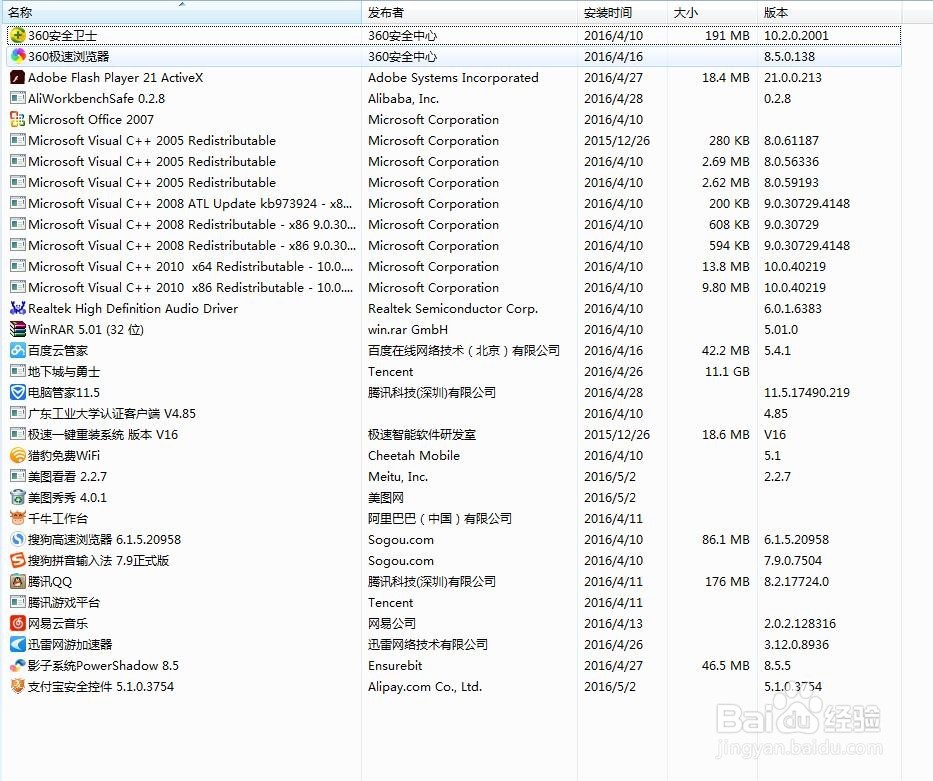933x781 pixels.
Task: Click the 搜狗高速浏览器 icon
Action: [18, 539]
